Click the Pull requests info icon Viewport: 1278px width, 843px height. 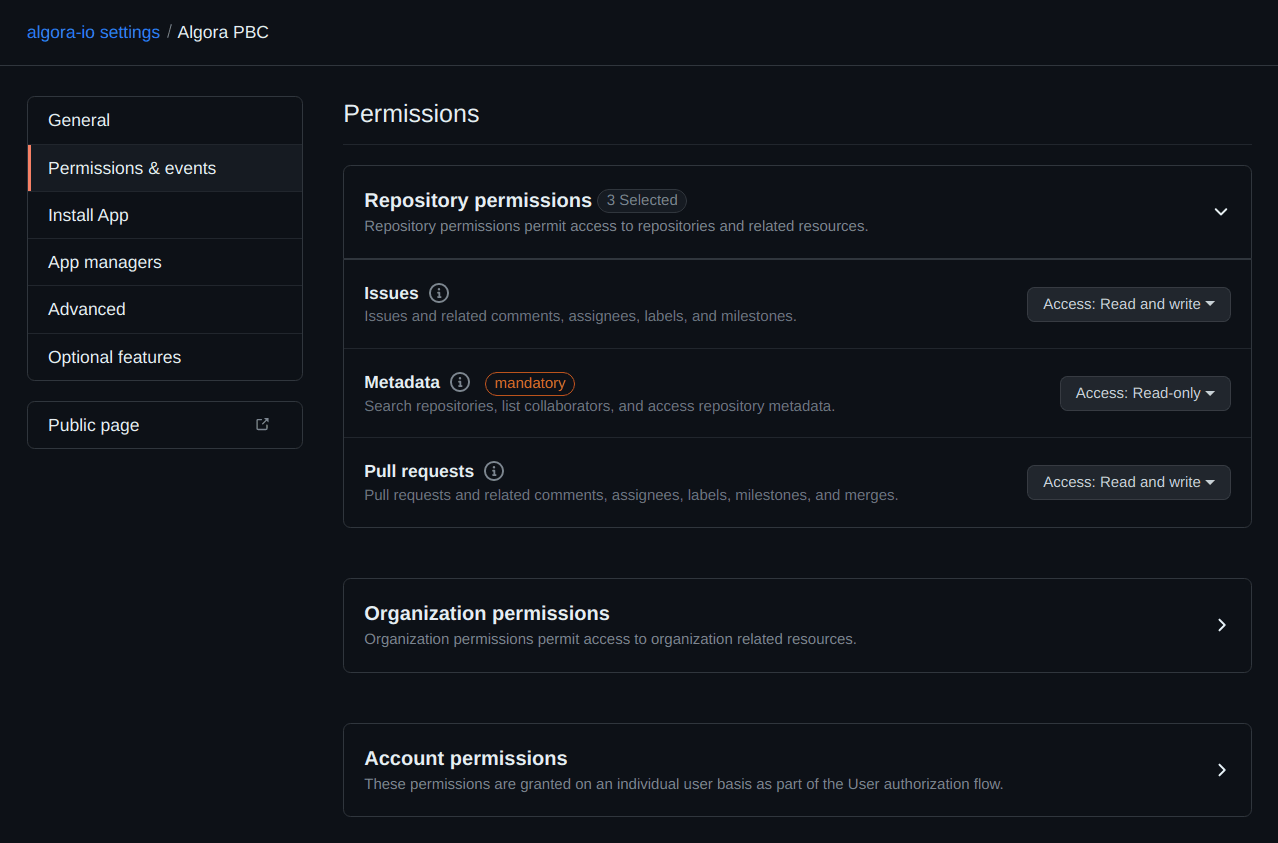point(494,471)
